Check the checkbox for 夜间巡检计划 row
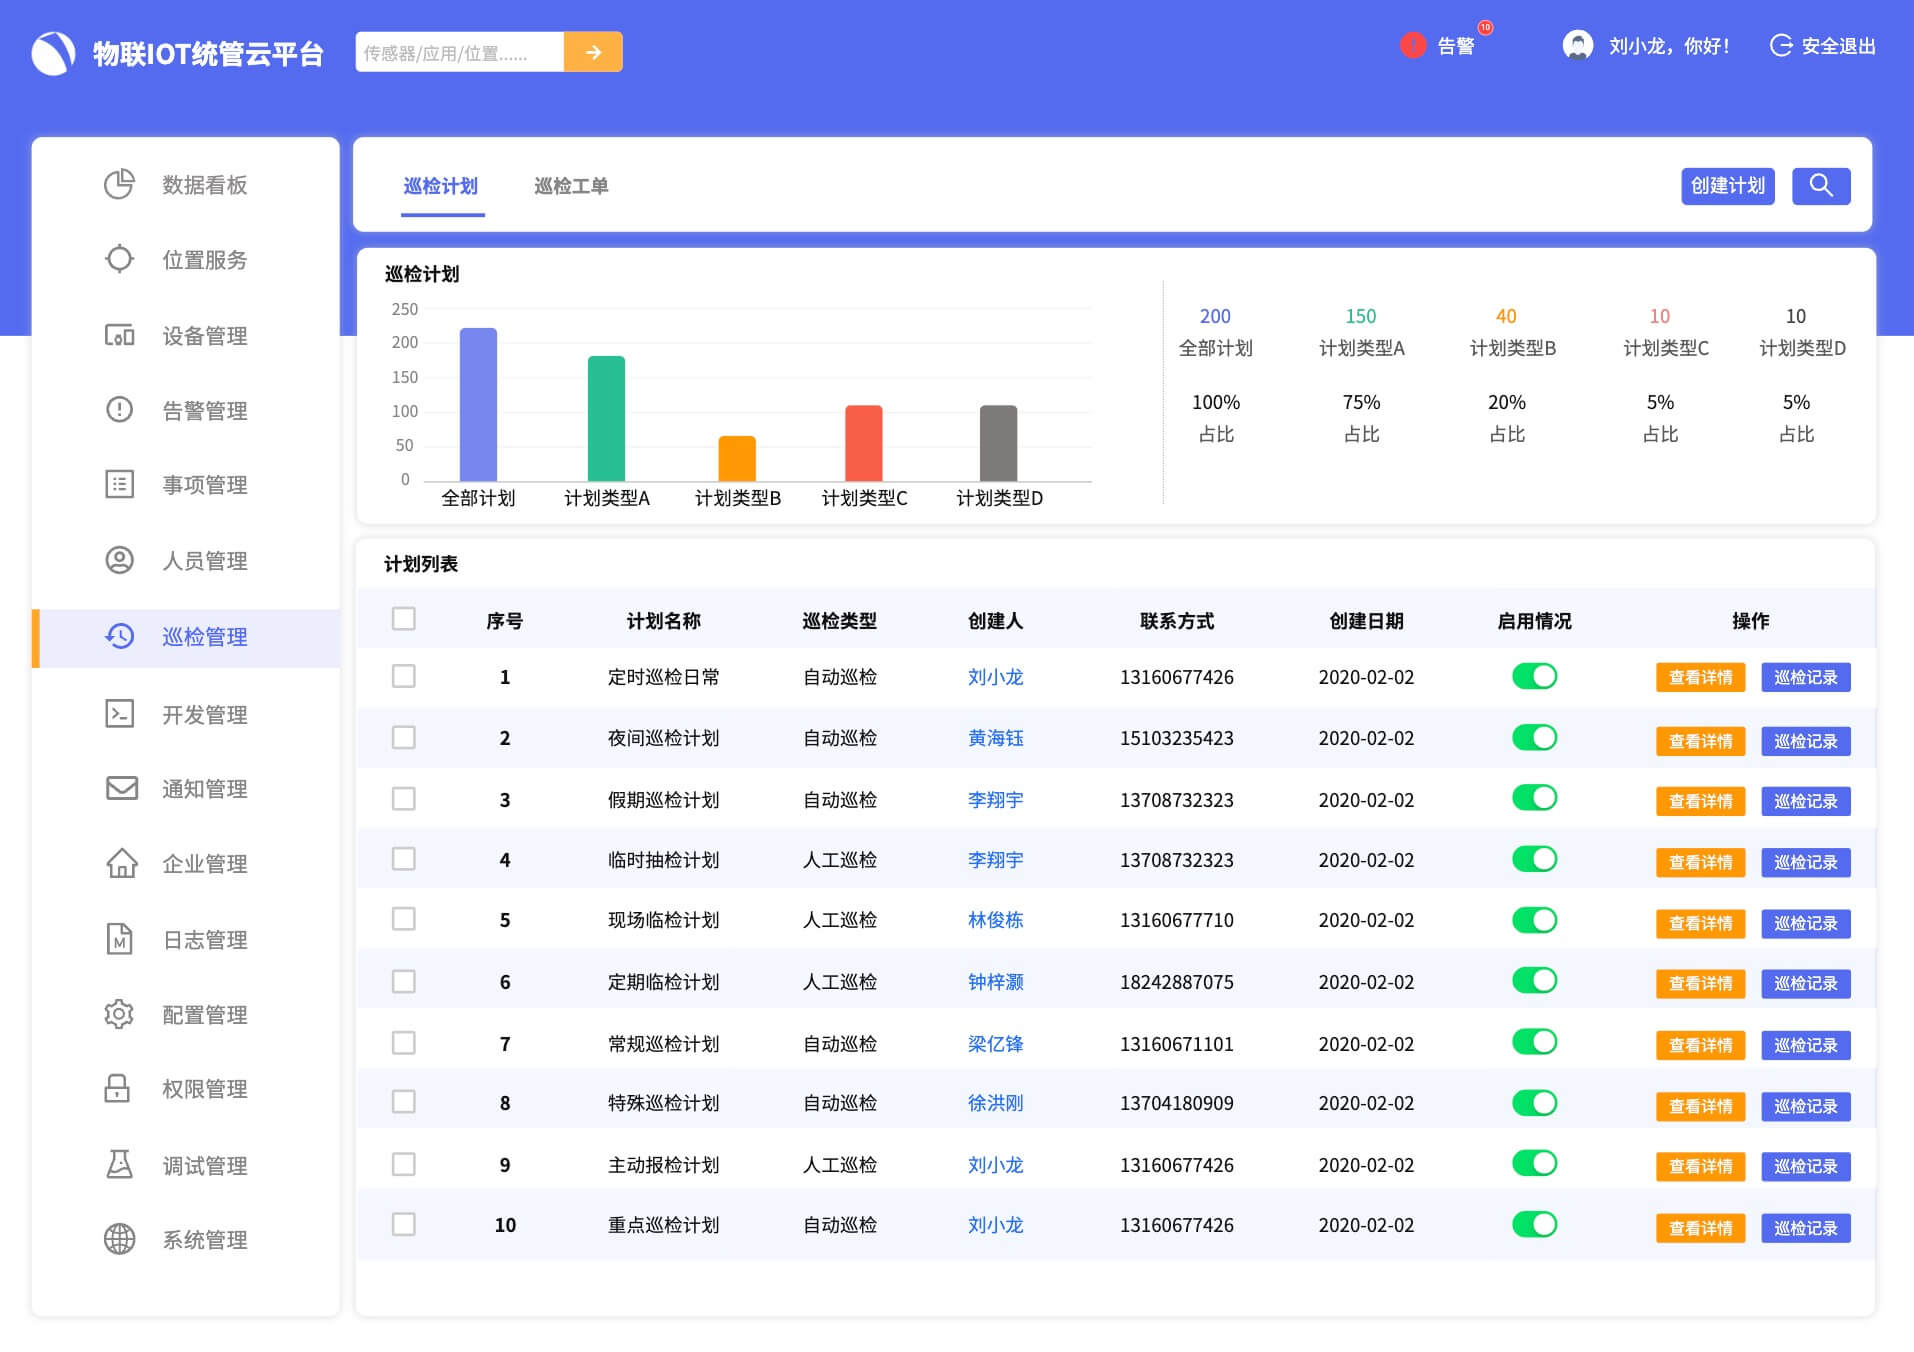The height and width of the screenshot is (1352, 1914). tap(404, 738)
